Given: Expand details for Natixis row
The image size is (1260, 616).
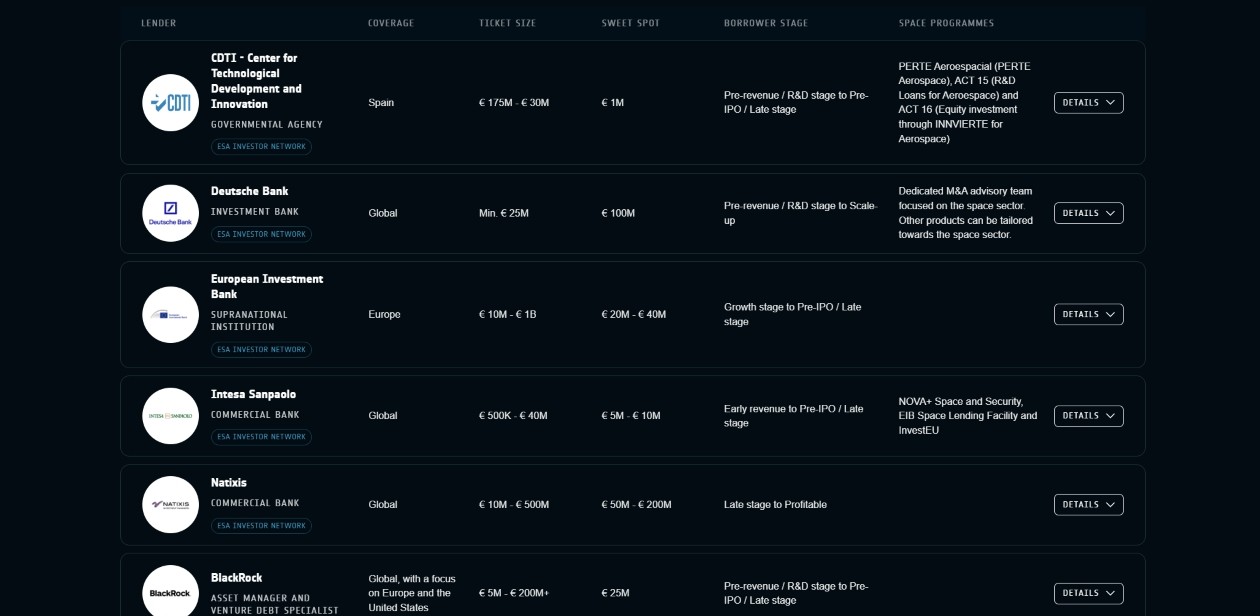Looking at the screenshot, I should click(1088, 505).
